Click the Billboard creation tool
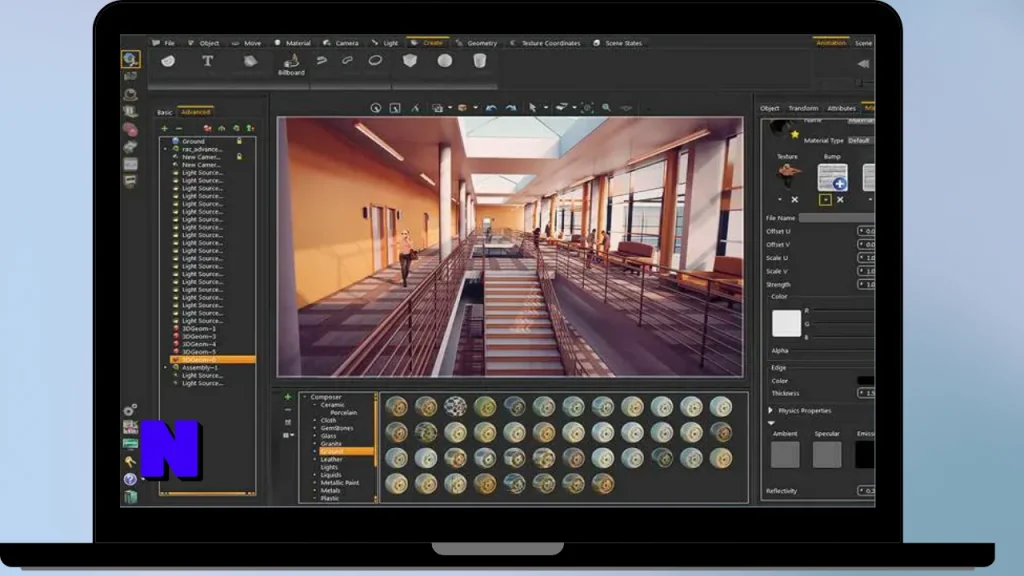This screenshot has height=576, width=1024. [x=291, y=65]
